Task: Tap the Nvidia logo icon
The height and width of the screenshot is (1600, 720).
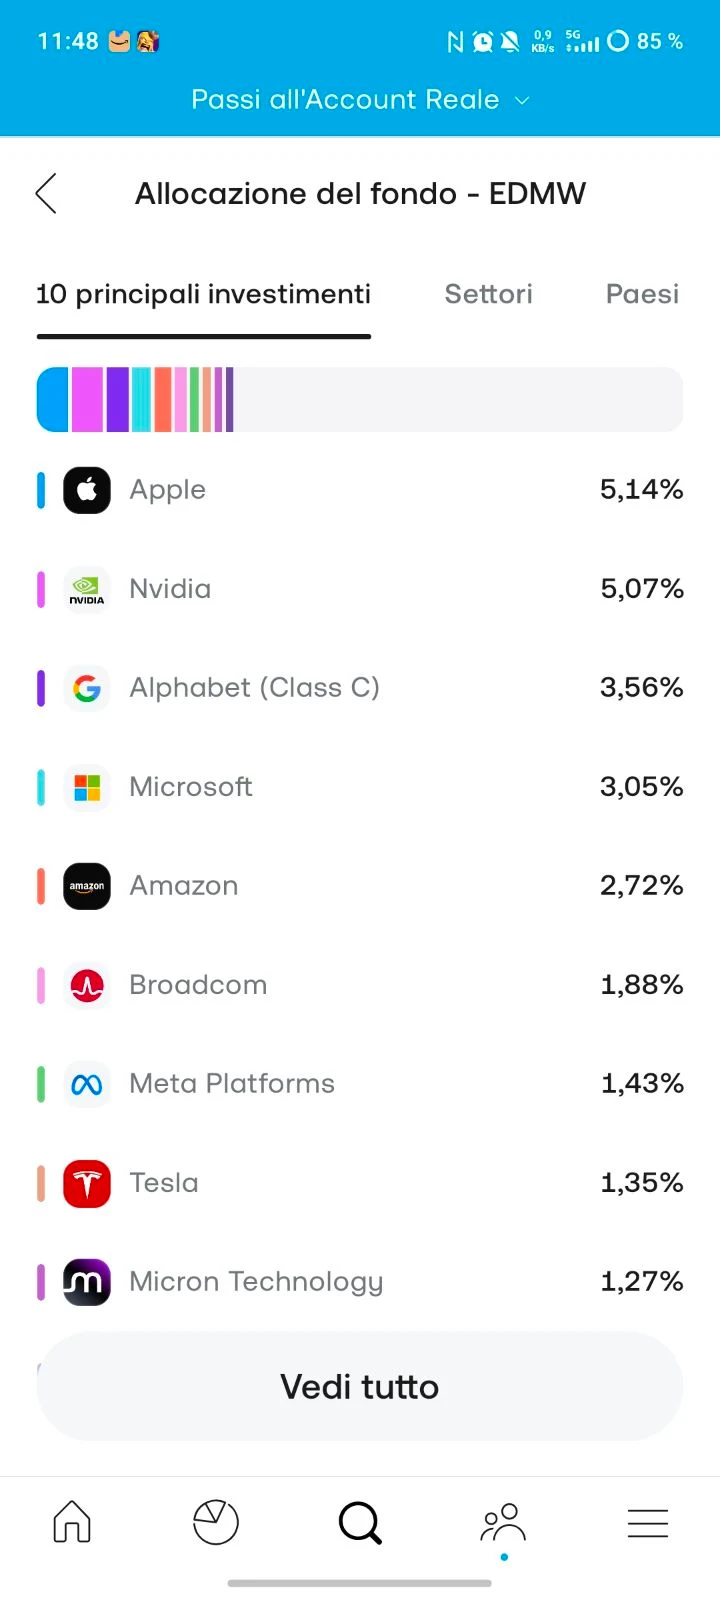Action: 87,589
